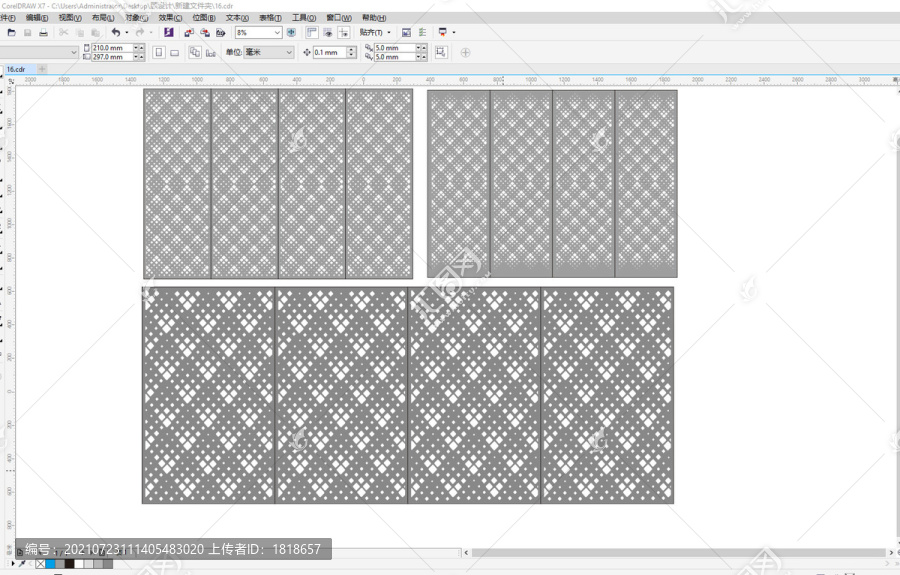Click the page height 297.0 mm field
Screen dimensions: 900x575
tap(112, 57)
